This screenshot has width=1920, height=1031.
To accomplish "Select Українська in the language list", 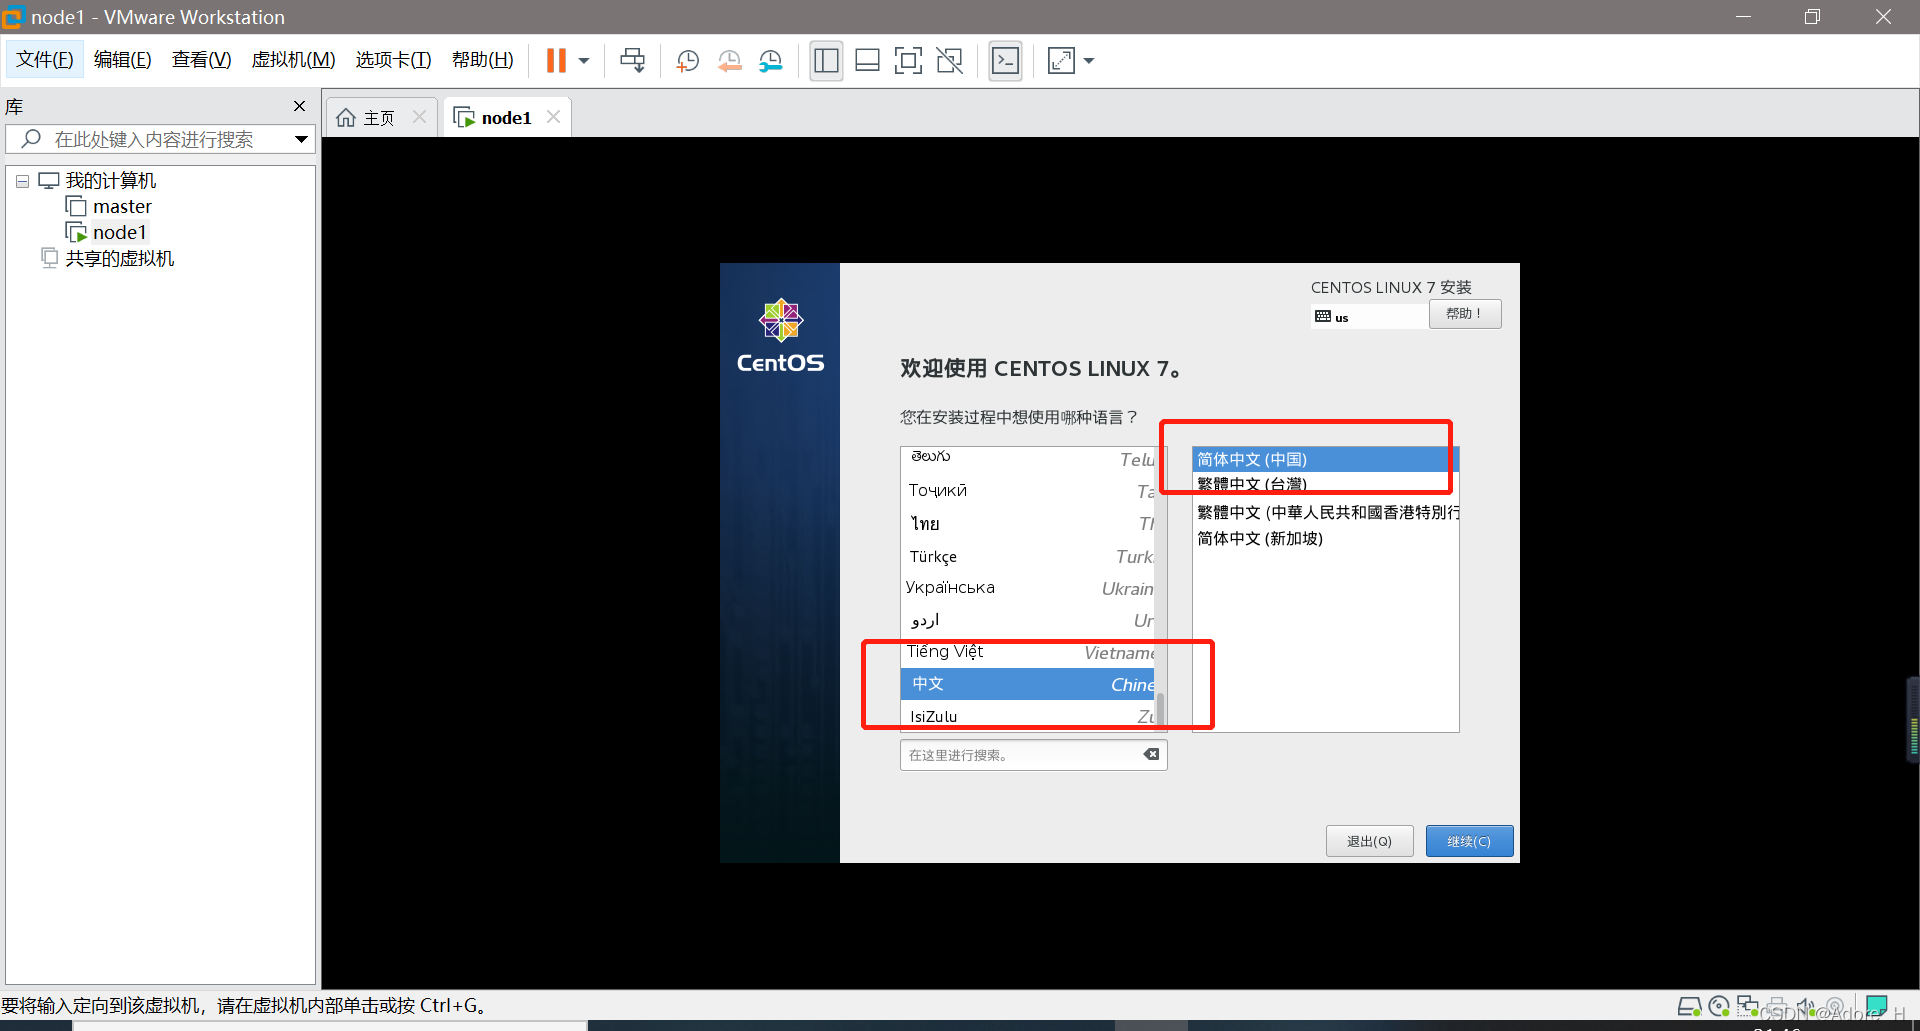I will [x=1028, y=588].
